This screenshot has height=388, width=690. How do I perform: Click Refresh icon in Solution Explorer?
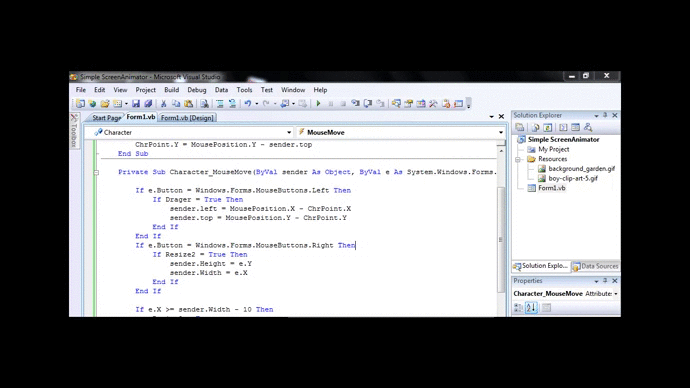(547, 128)
